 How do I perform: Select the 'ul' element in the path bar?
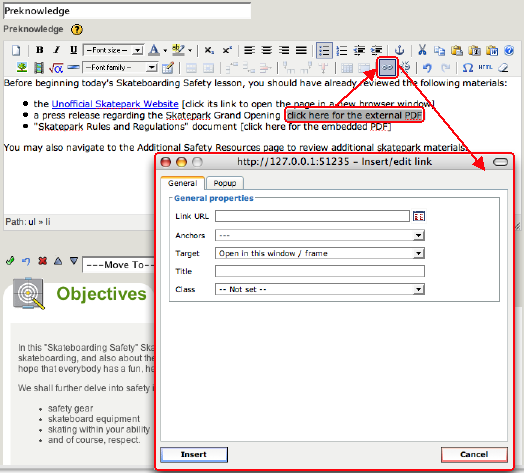point(32,222)
